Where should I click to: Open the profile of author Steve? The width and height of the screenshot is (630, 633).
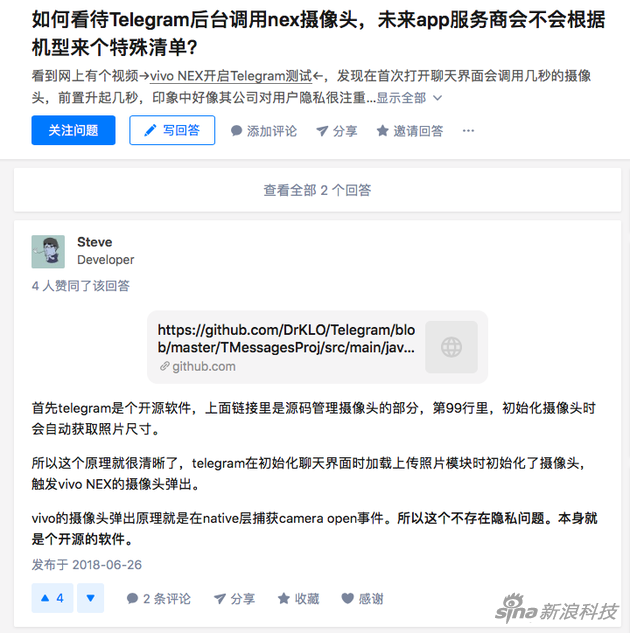(94, 242)
